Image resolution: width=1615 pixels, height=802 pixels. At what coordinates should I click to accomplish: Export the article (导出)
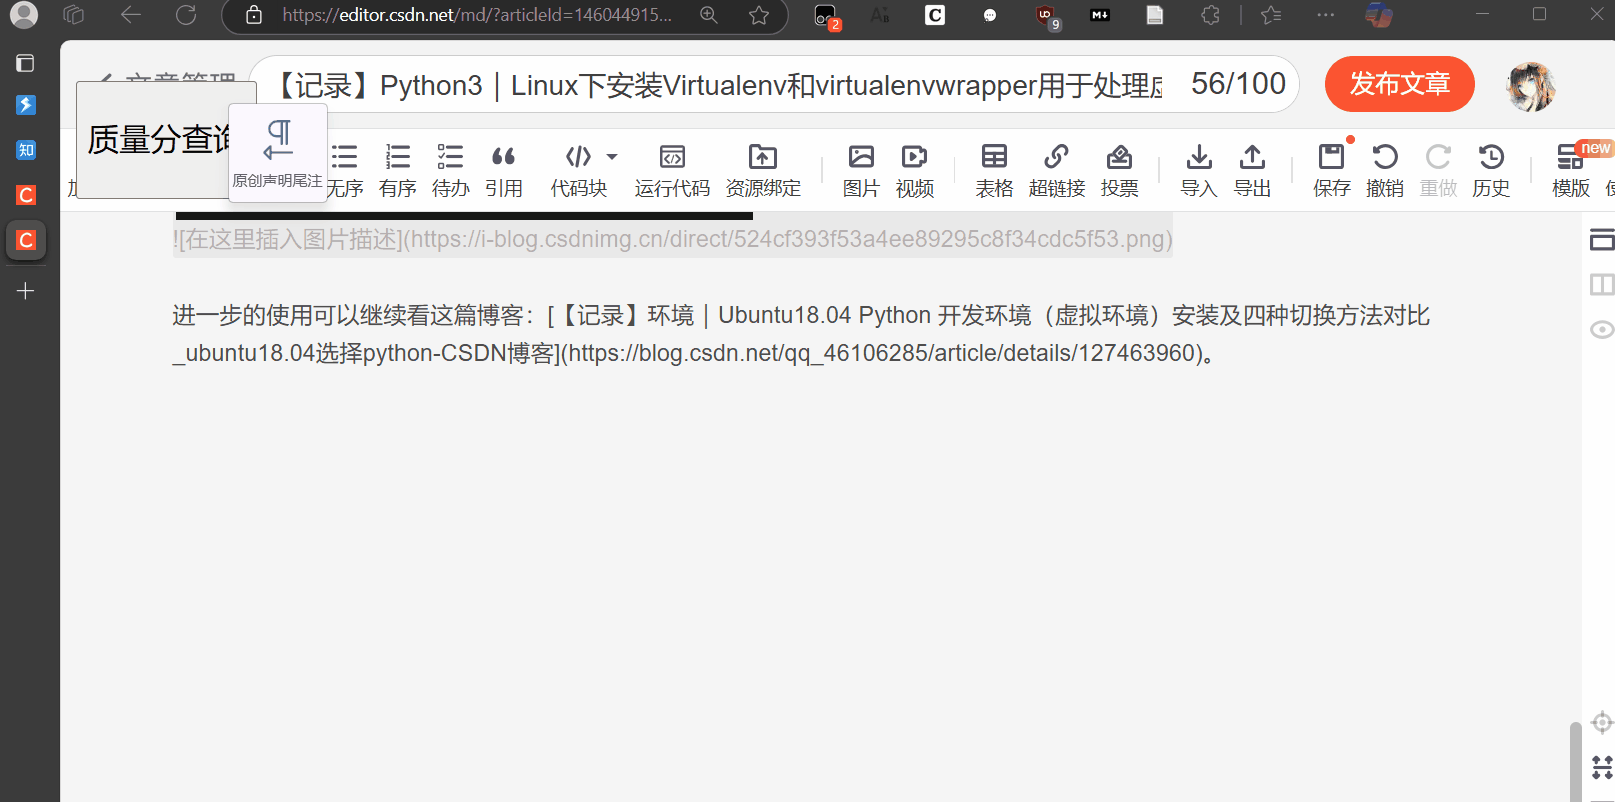(1252, 171)
